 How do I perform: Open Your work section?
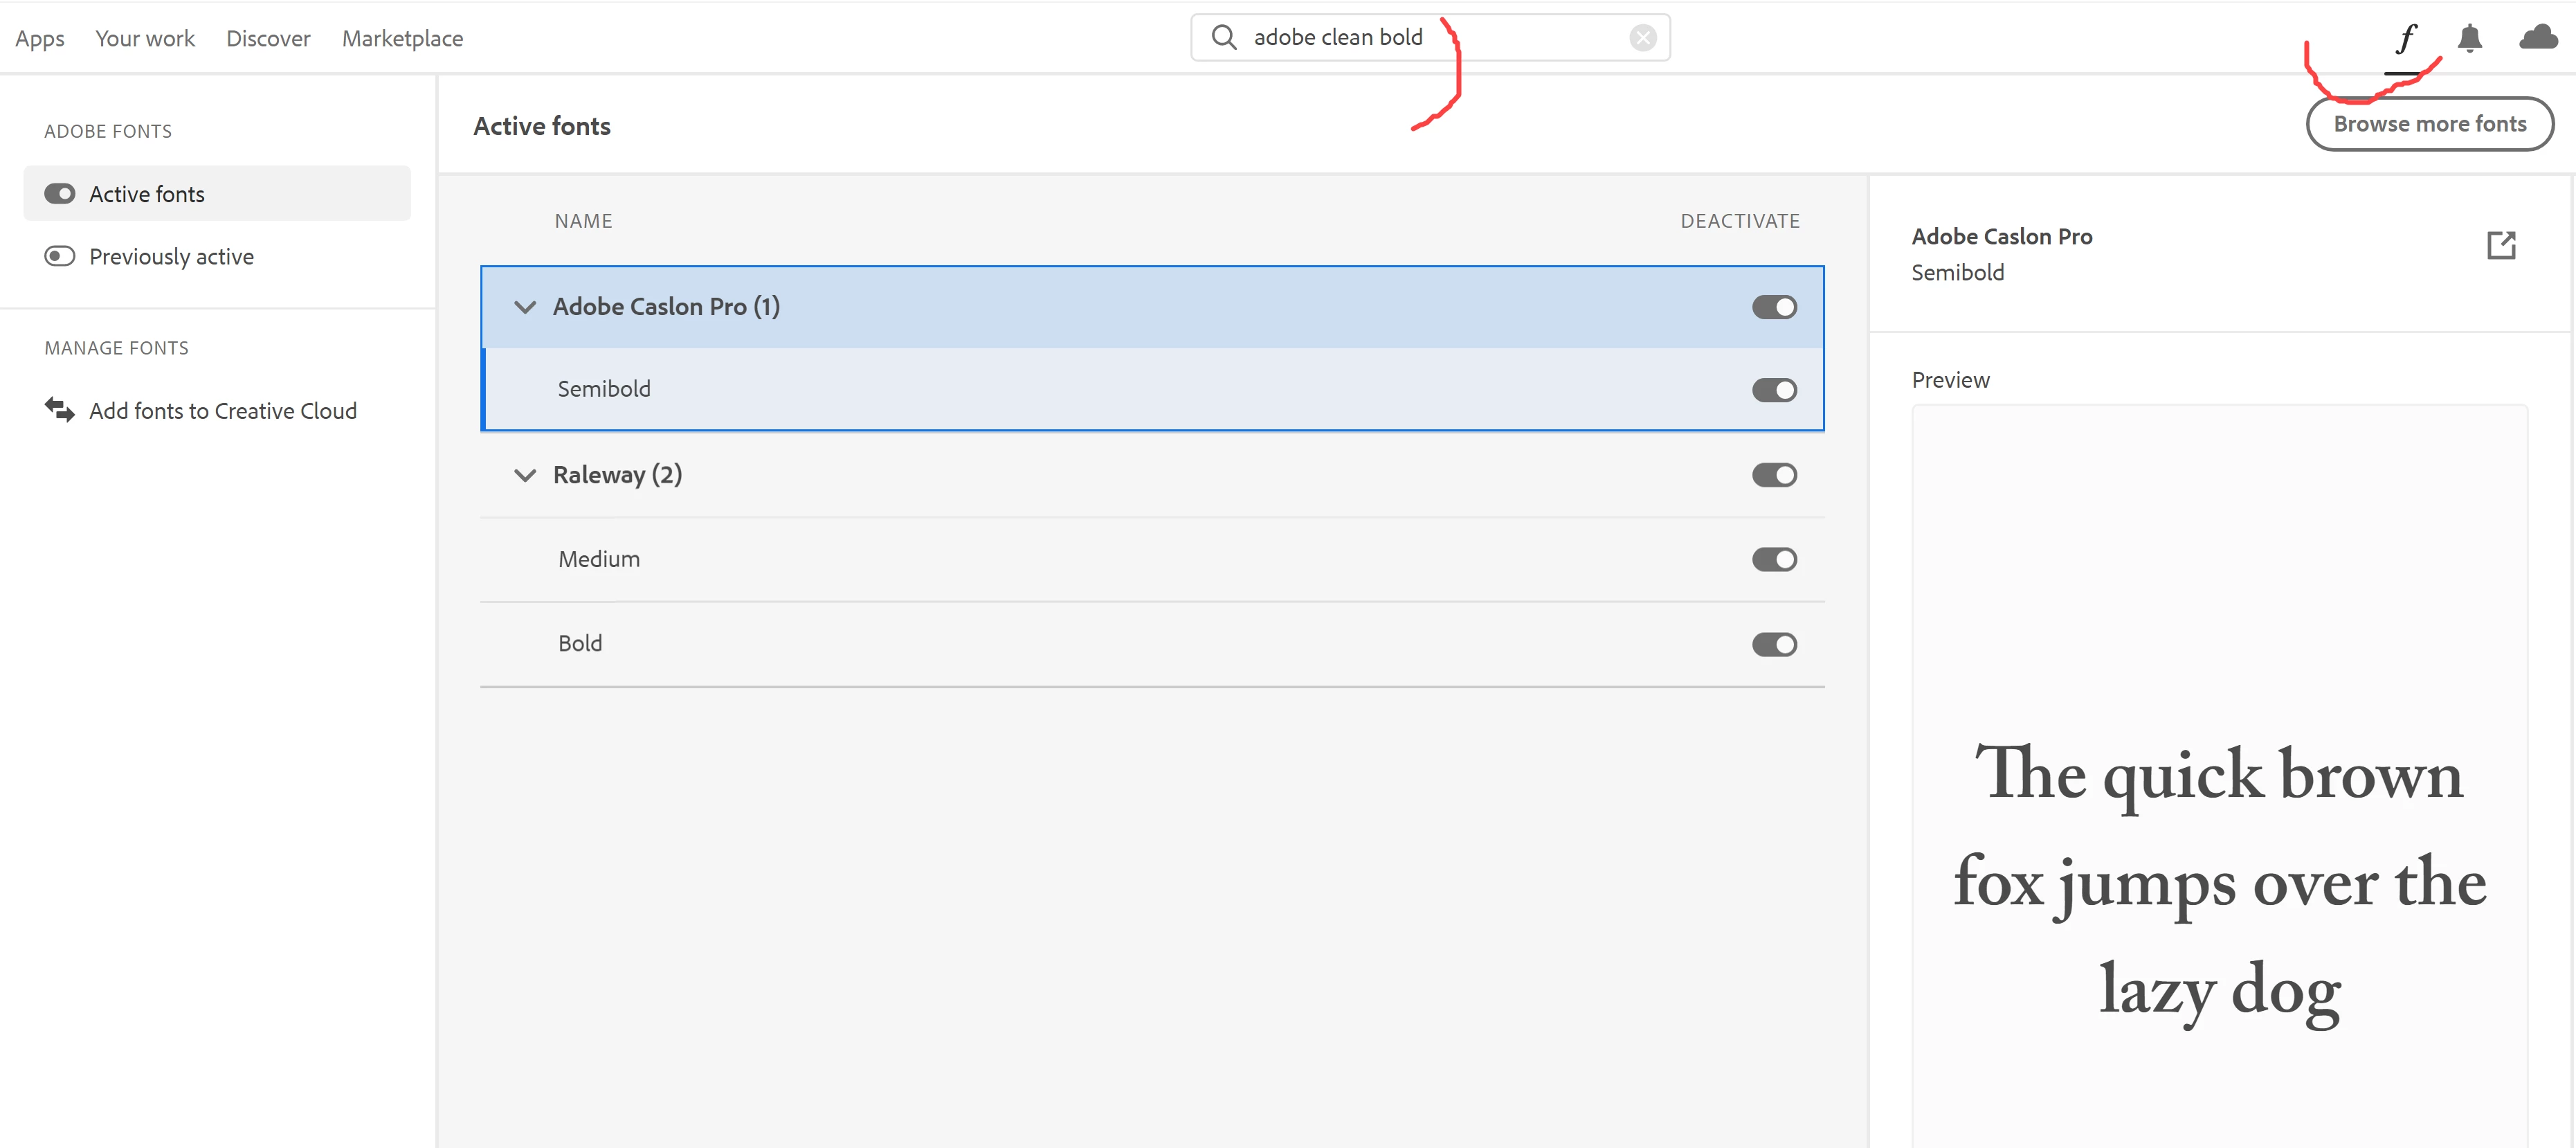(145, 39)
